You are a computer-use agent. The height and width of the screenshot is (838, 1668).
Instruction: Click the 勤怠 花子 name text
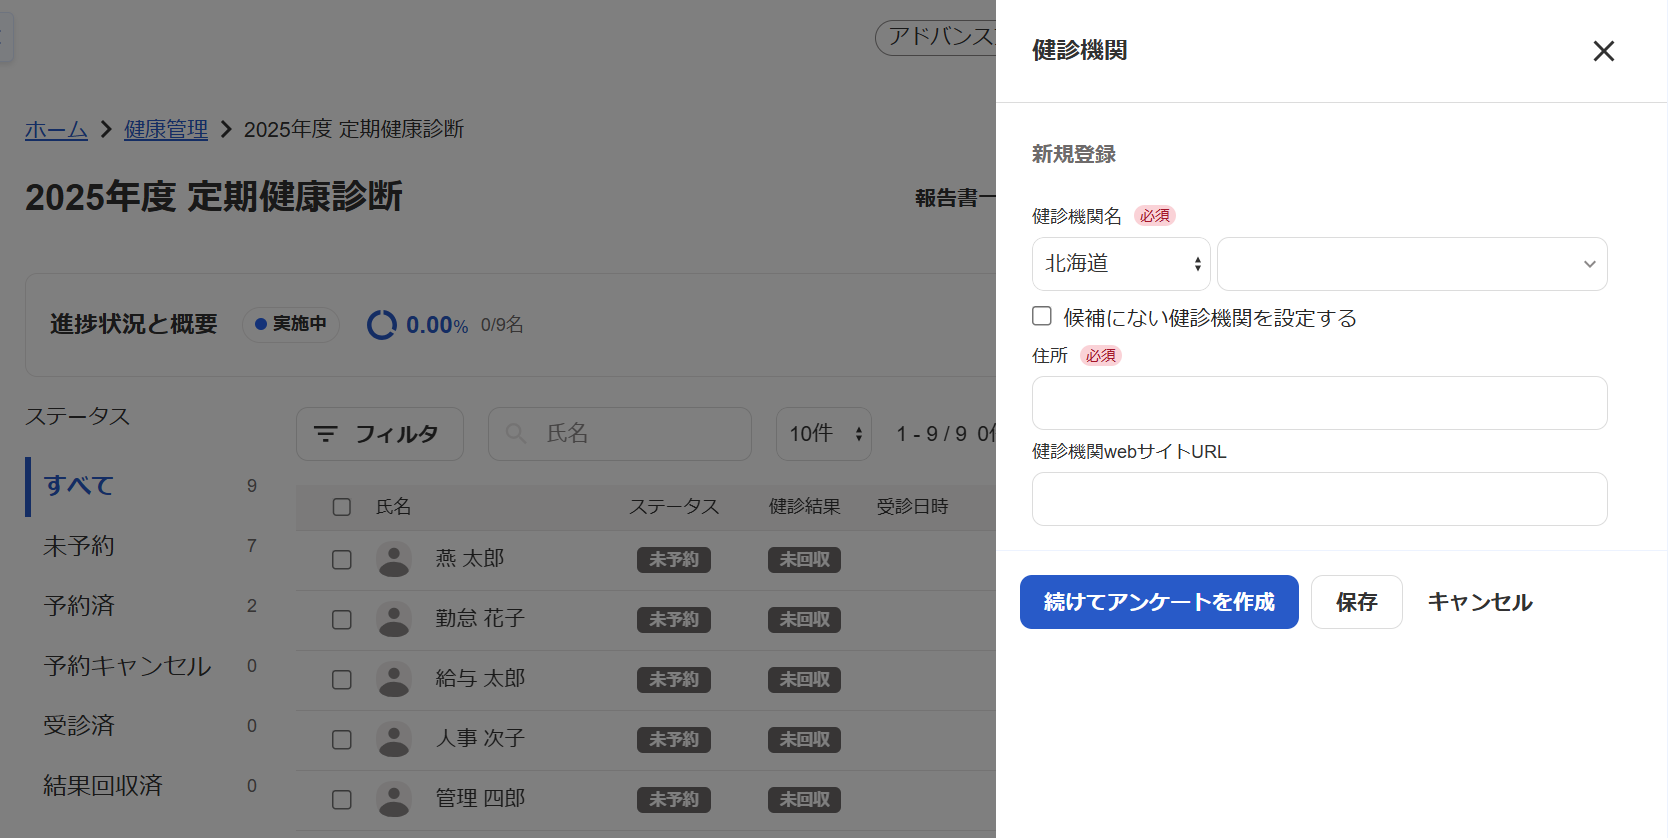(480, 618)
